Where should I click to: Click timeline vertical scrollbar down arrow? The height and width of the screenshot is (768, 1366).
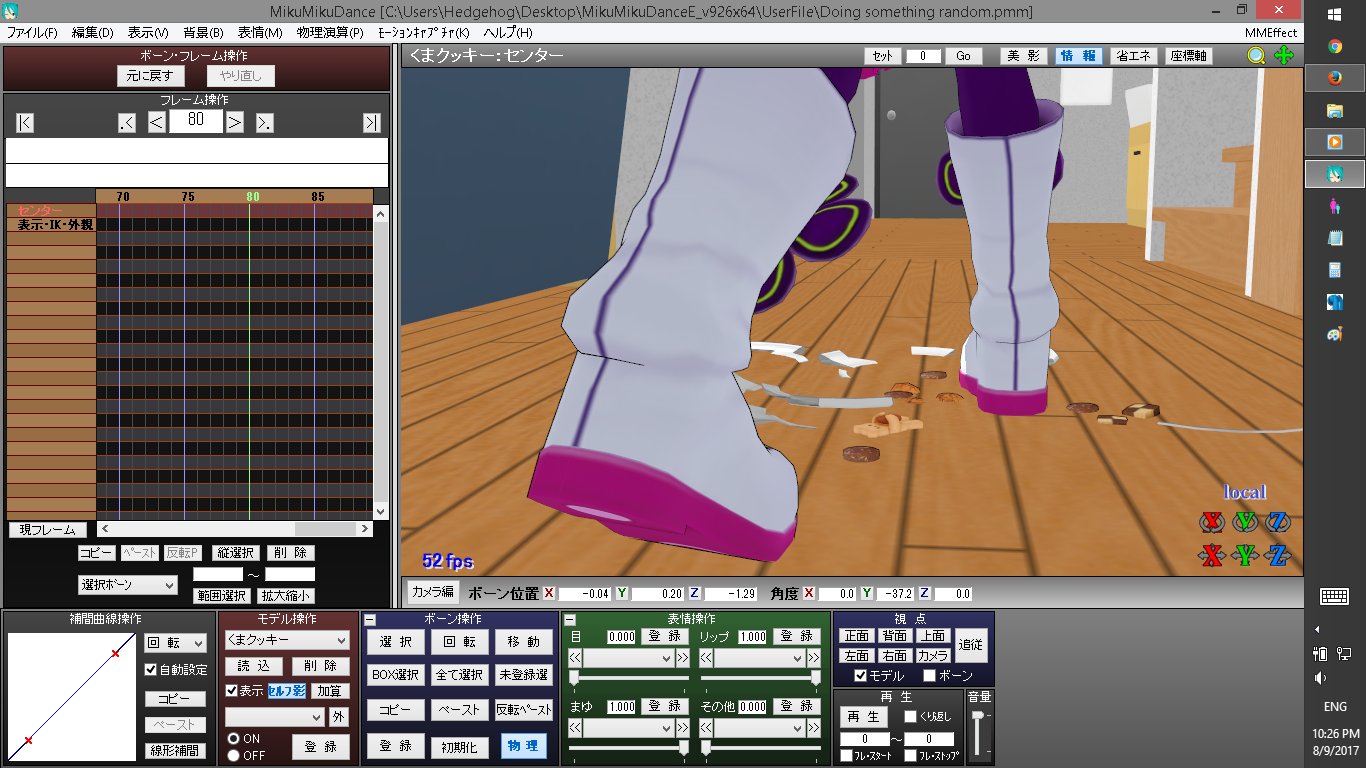coord(380,512)
